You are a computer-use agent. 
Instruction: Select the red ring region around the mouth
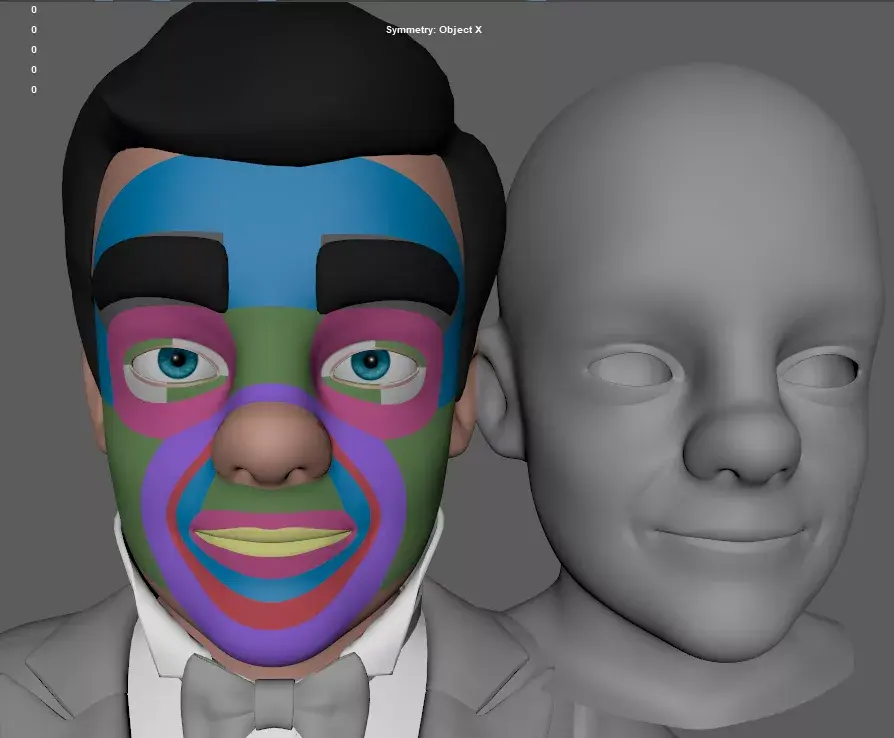point(272,611)
